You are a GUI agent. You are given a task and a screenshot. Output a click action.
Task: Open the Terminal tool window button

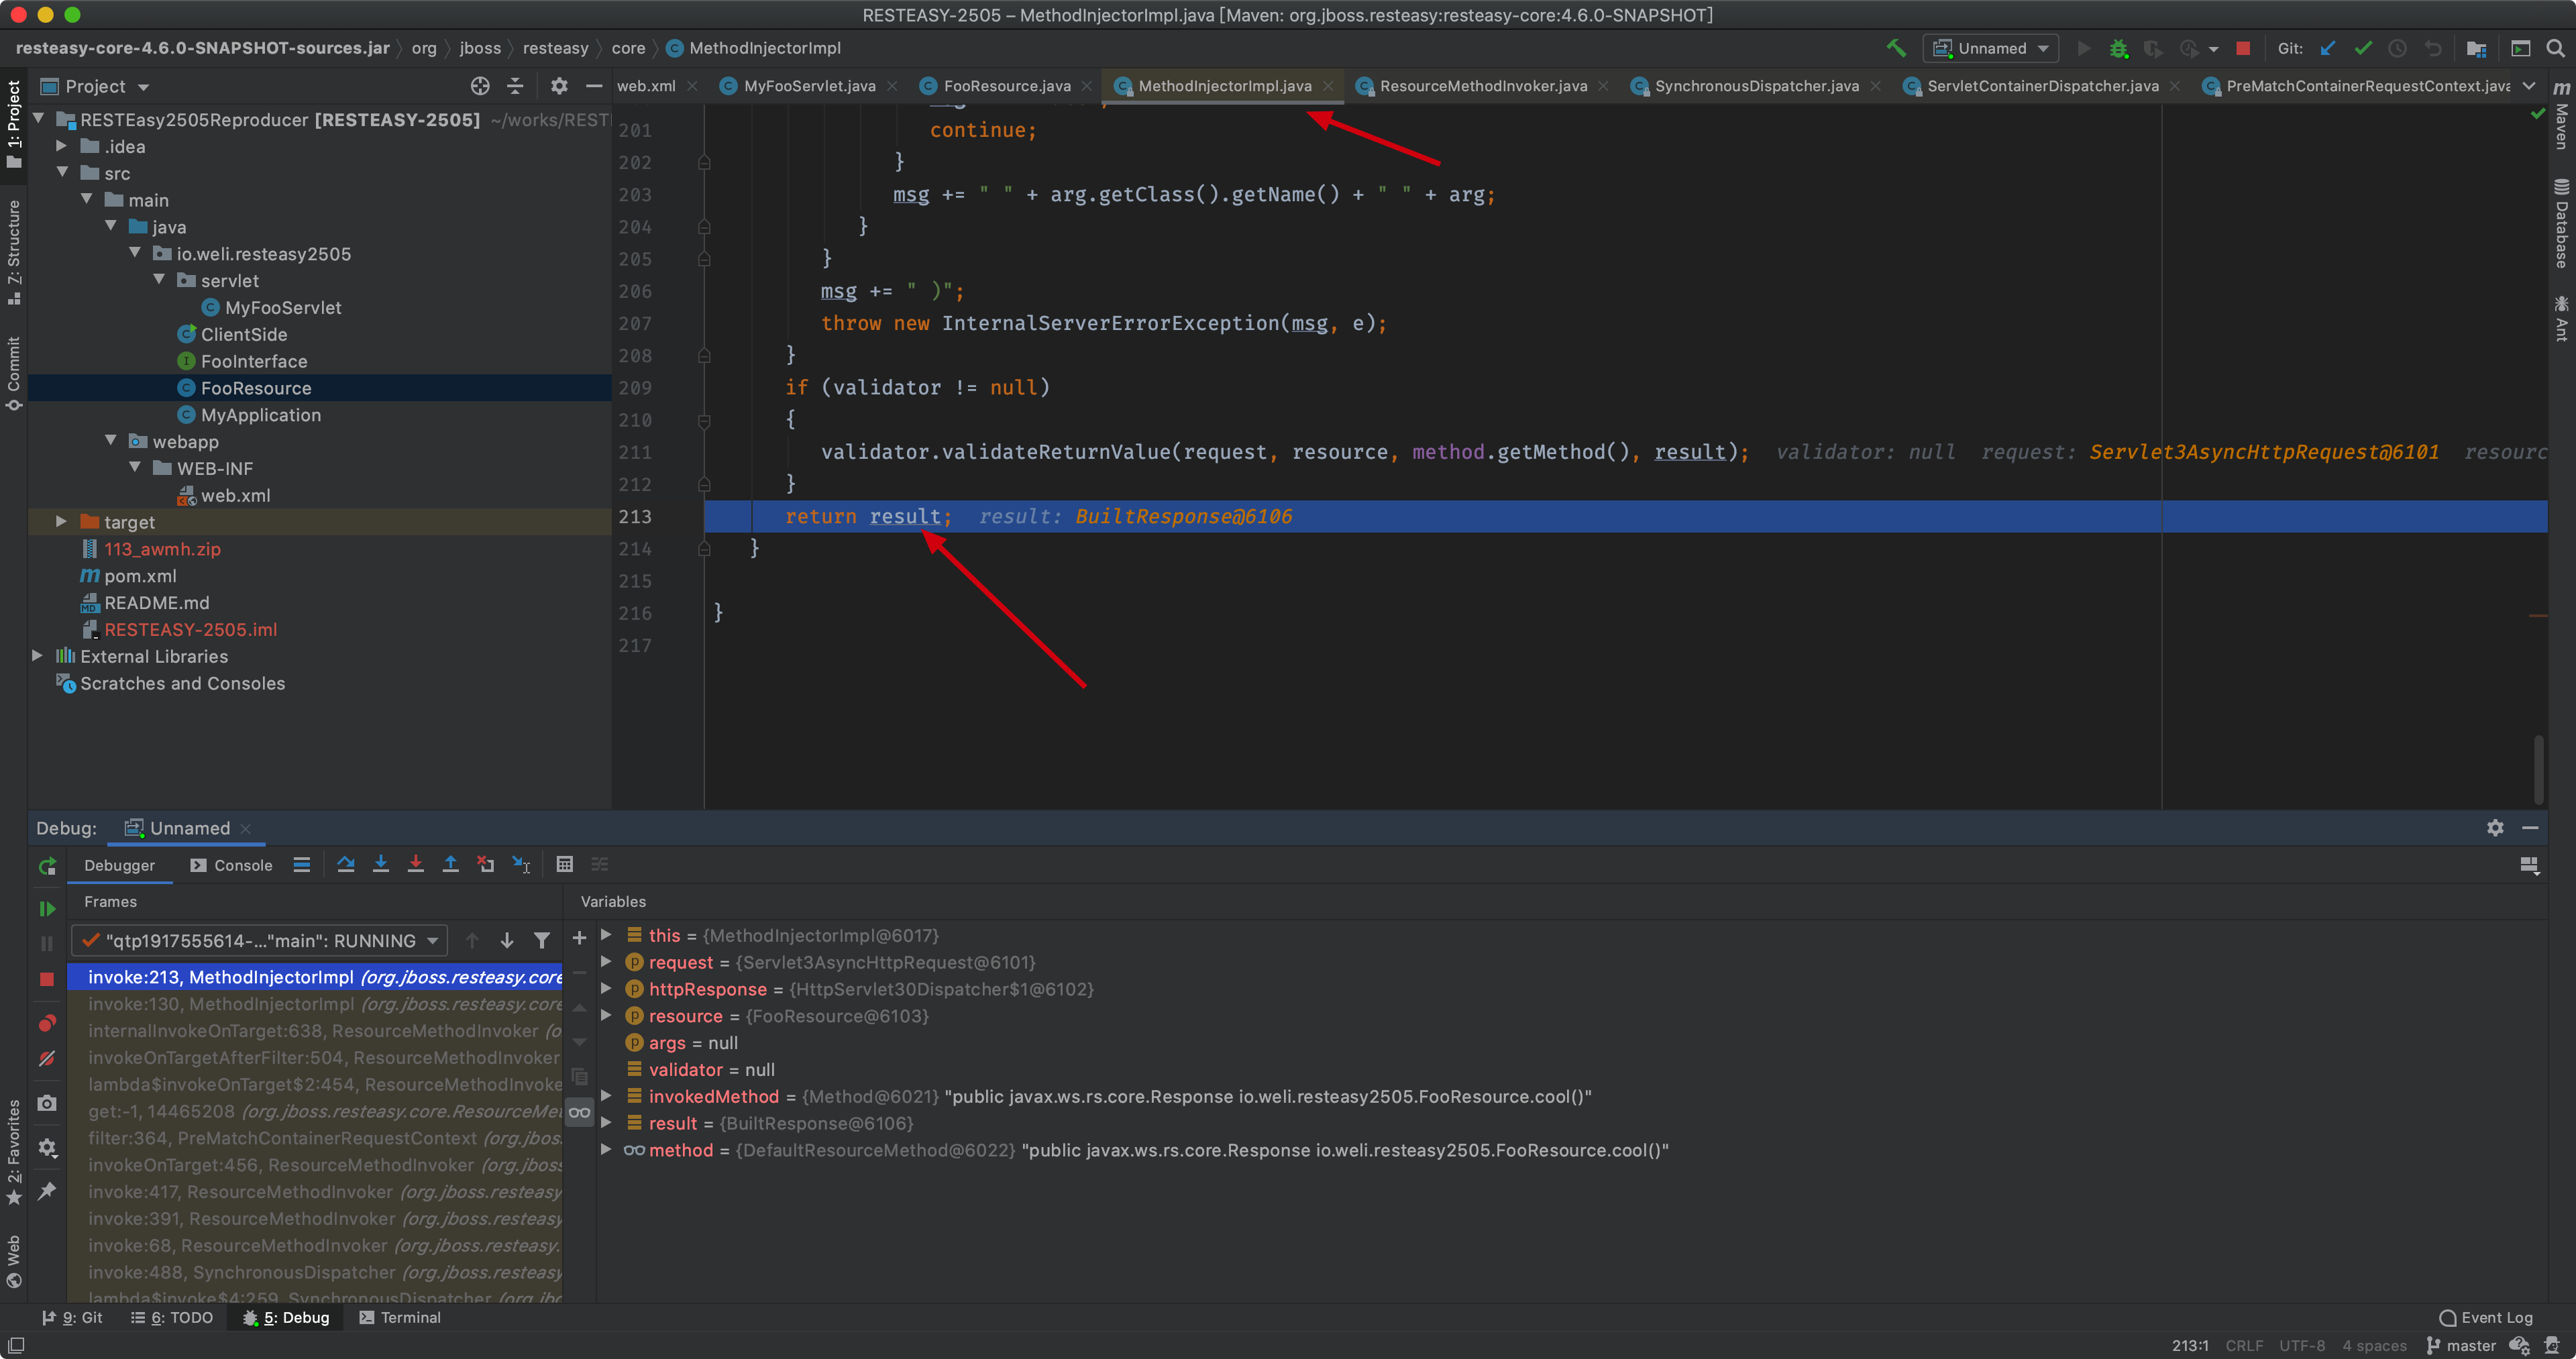(x=400, y=1317)
